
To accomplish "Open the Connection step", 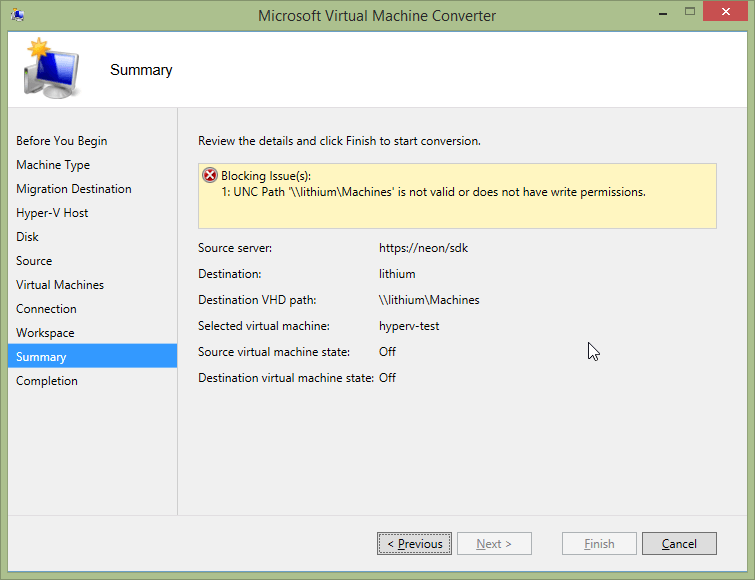I will point(46,309).
